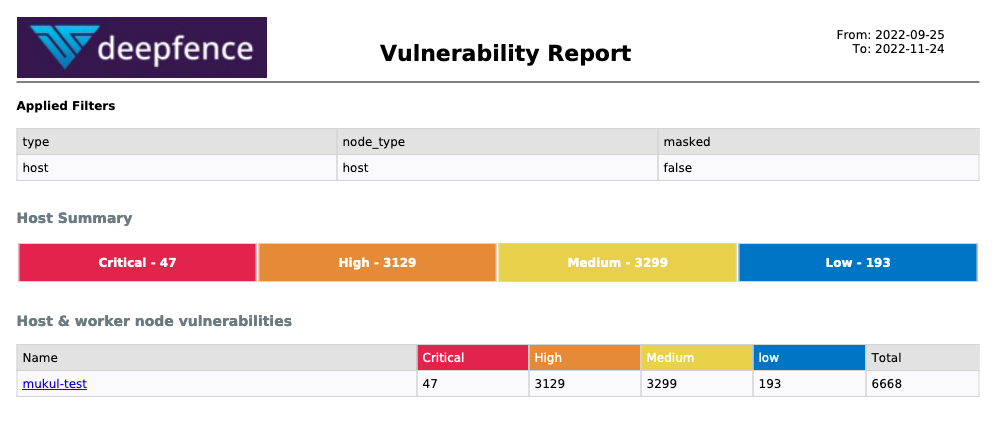Click the Deepfence logo image
This screenshot has width=996, height=429.
coord(142,48)
